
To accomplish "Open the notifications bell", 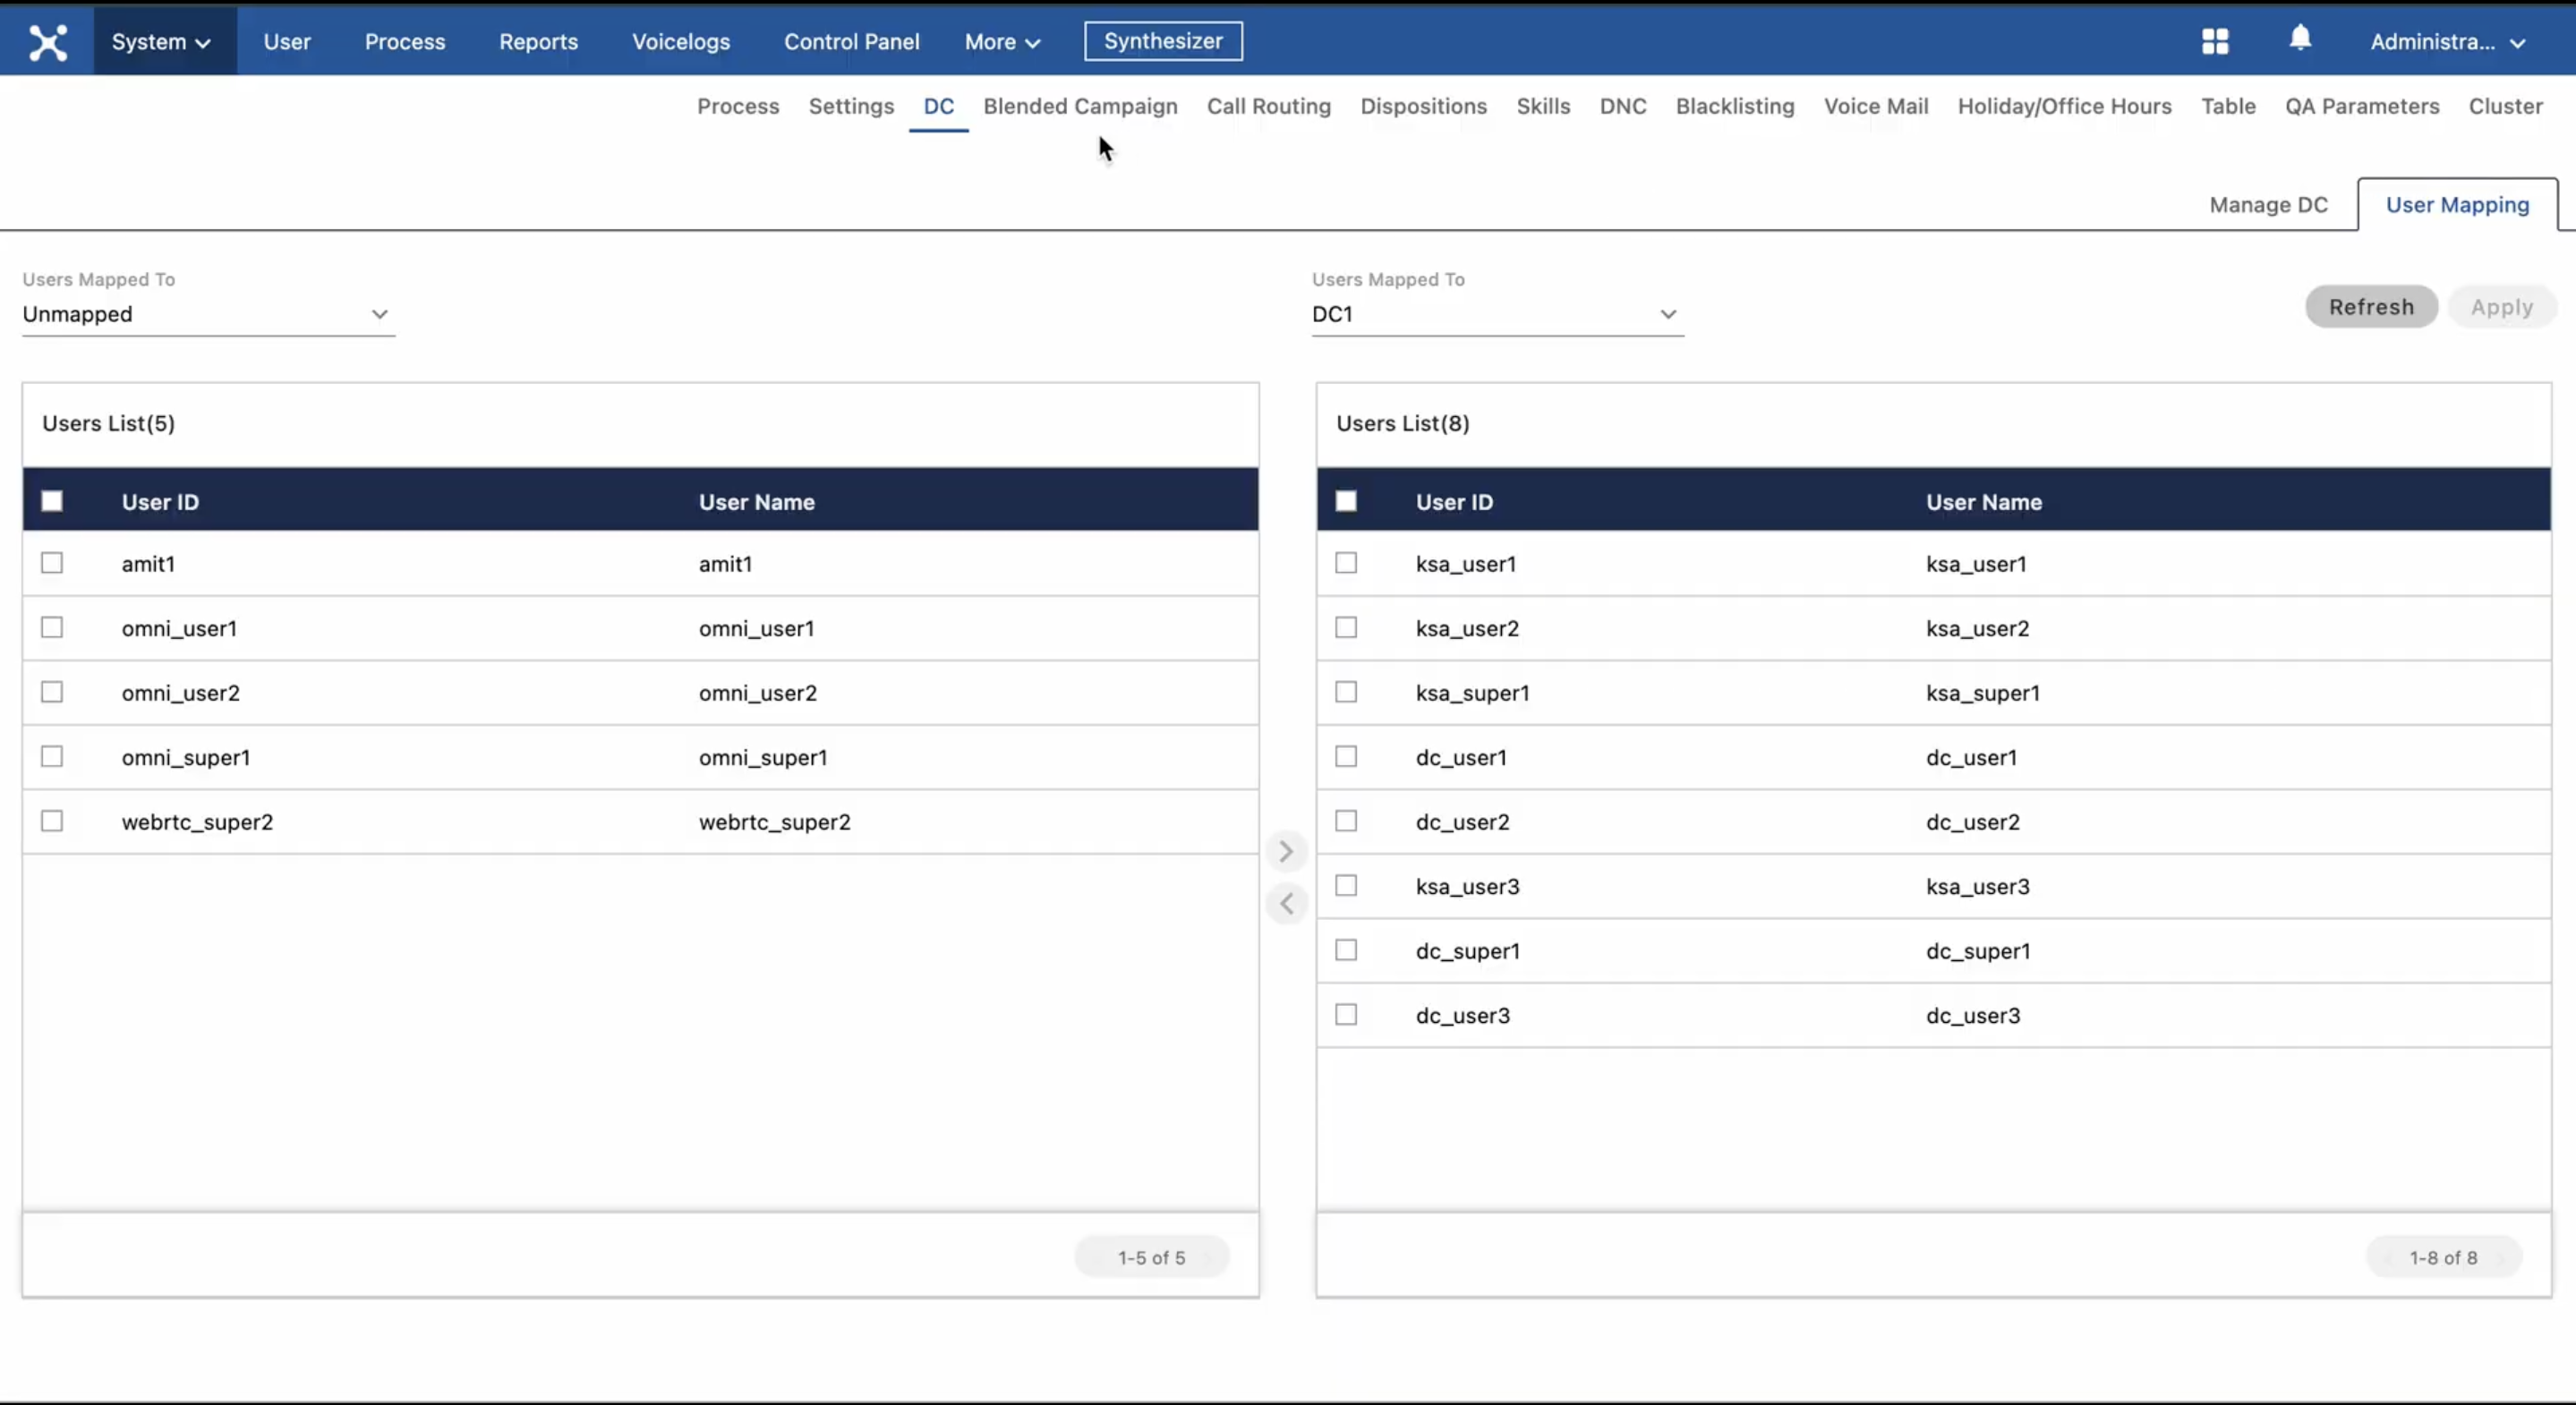I will [2299, 39].
